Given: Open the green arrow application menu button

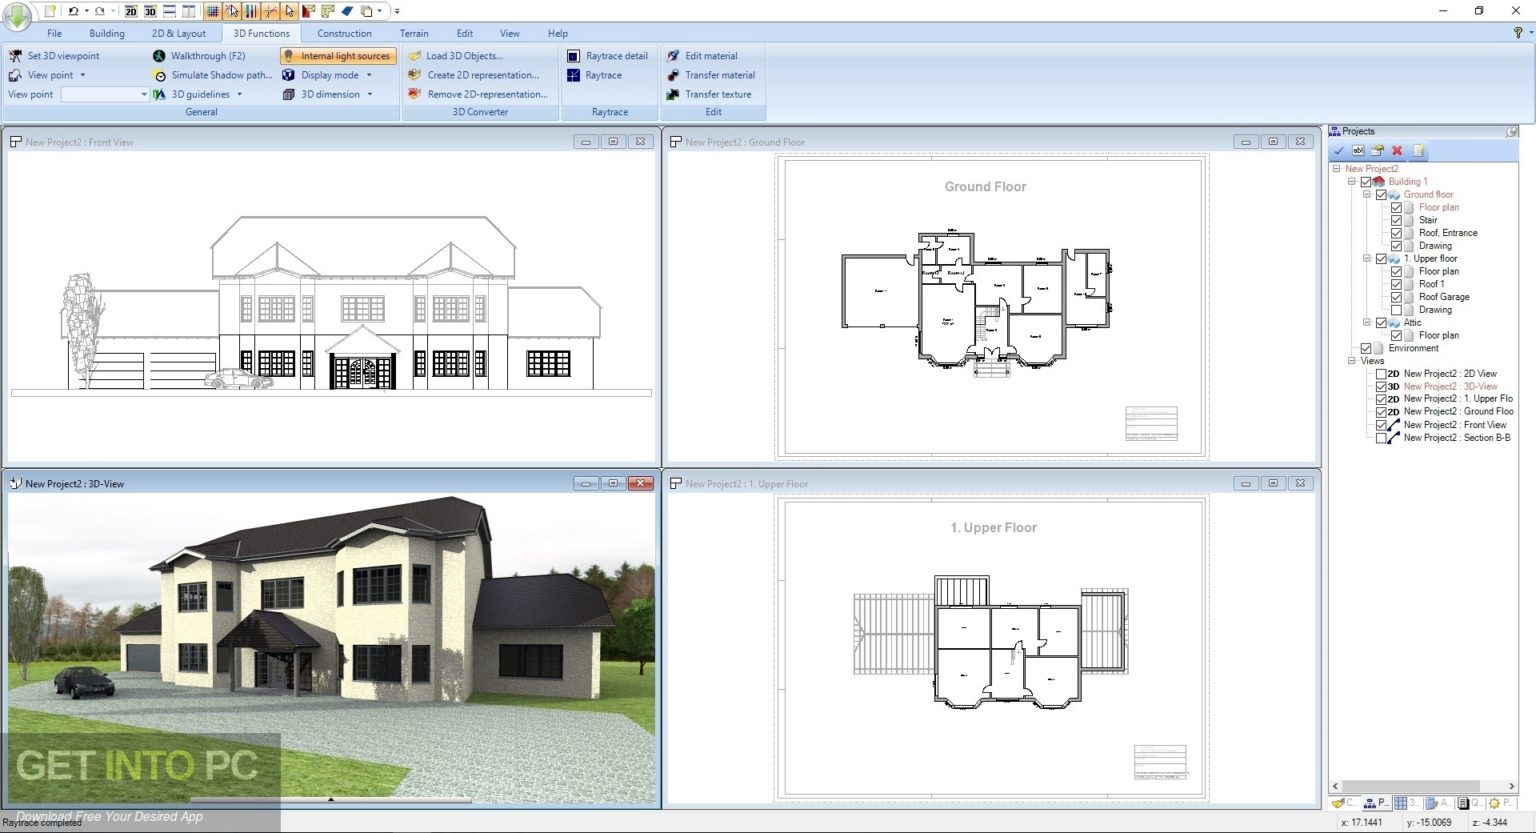Looking at the screenshot, I should [x=17, y=17].
